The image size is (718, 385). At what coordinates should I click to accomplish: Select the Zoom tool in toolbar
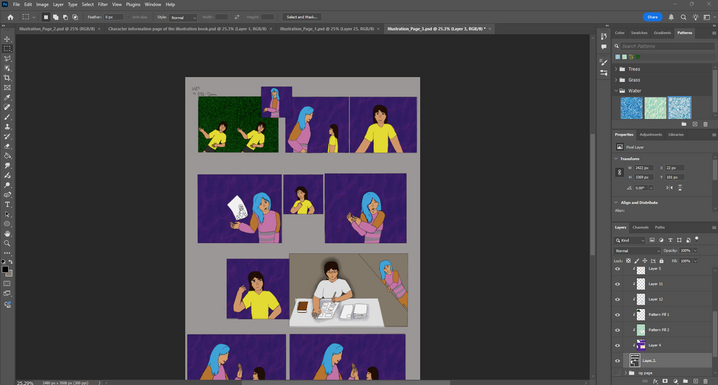coord(7,244)
